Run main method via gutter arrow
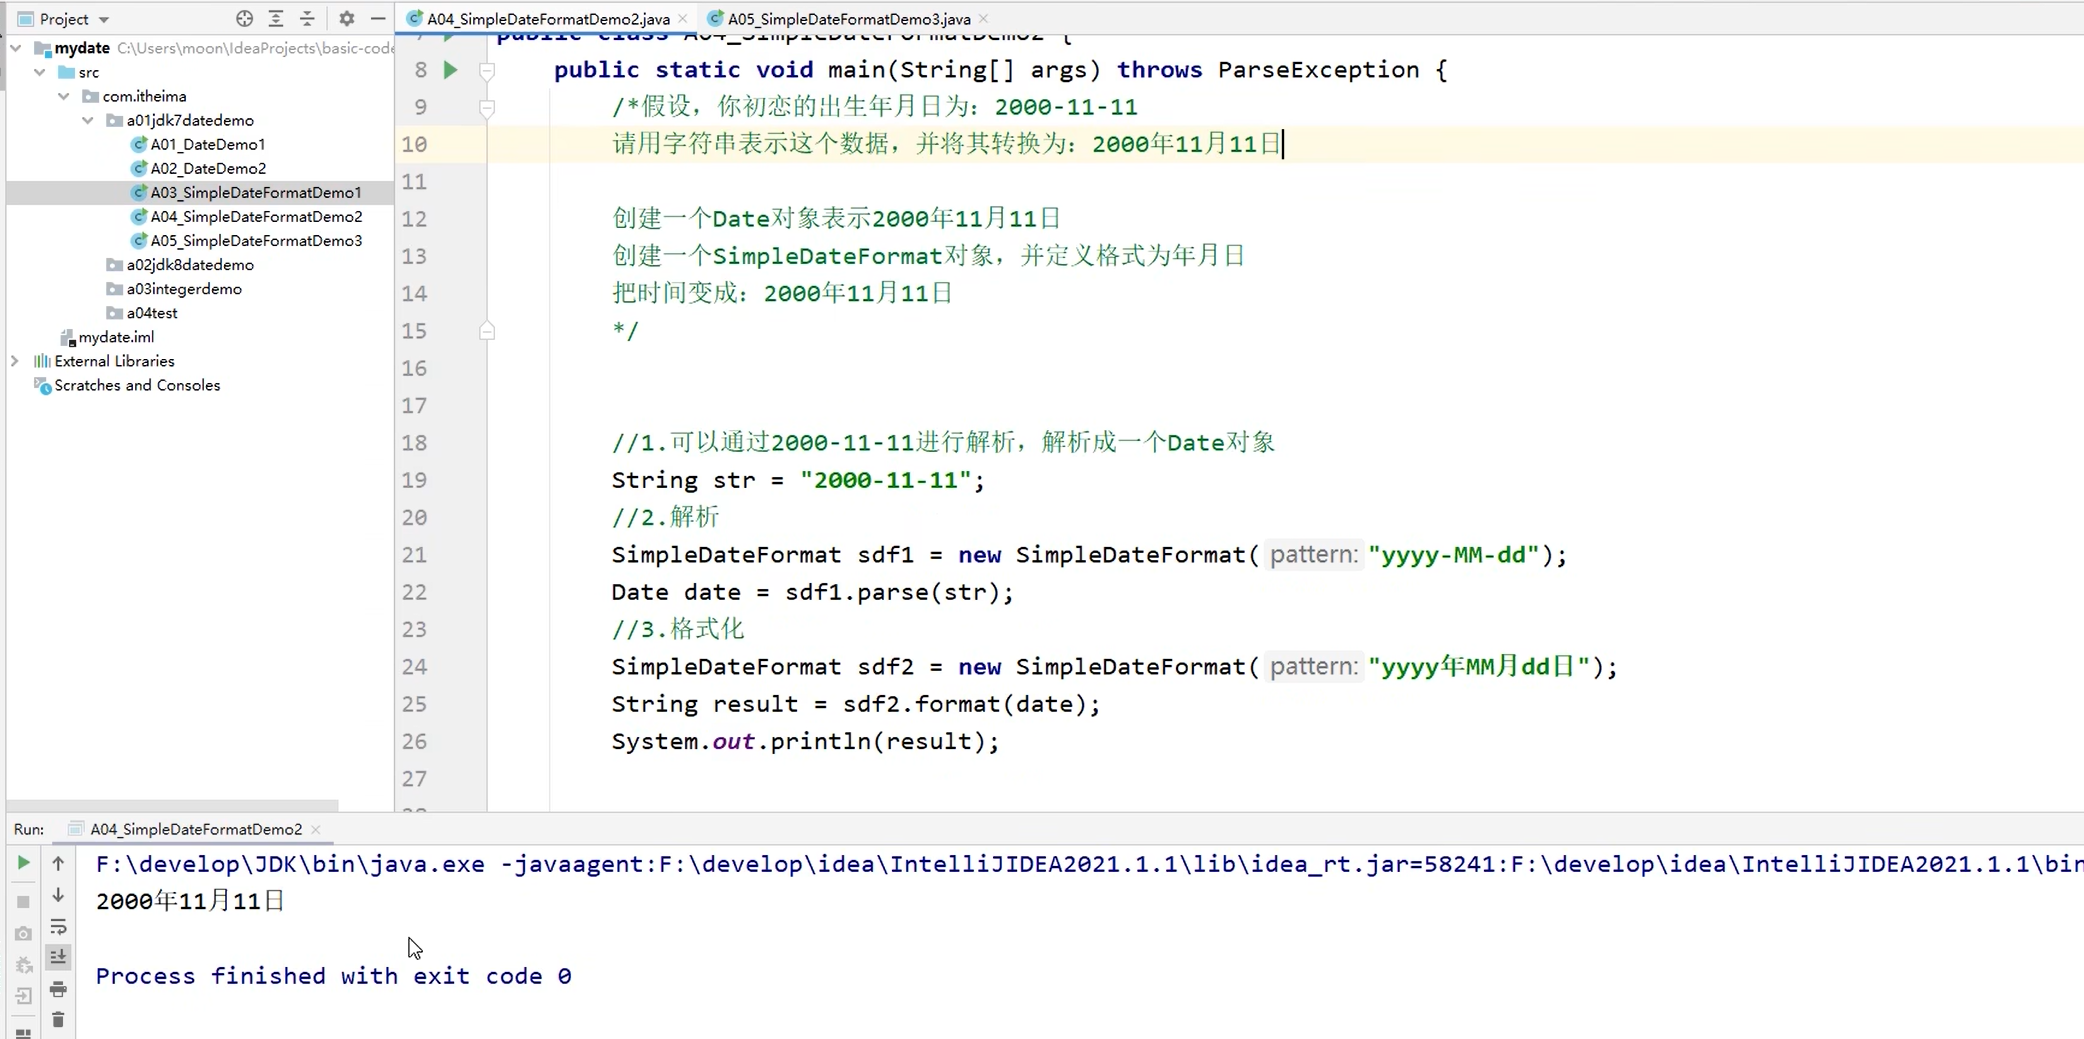 pyautogui.click(x=449, y=70)
